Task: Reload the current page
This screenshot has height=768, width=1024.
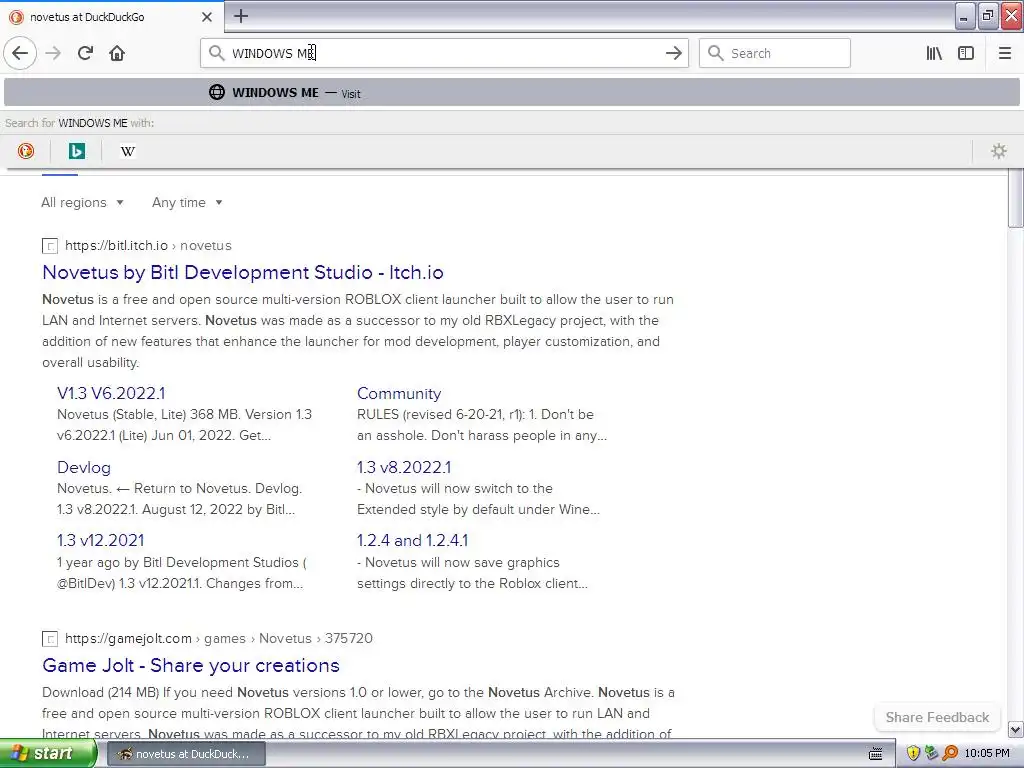Action: pyautogui.click(x=85, y=53)
